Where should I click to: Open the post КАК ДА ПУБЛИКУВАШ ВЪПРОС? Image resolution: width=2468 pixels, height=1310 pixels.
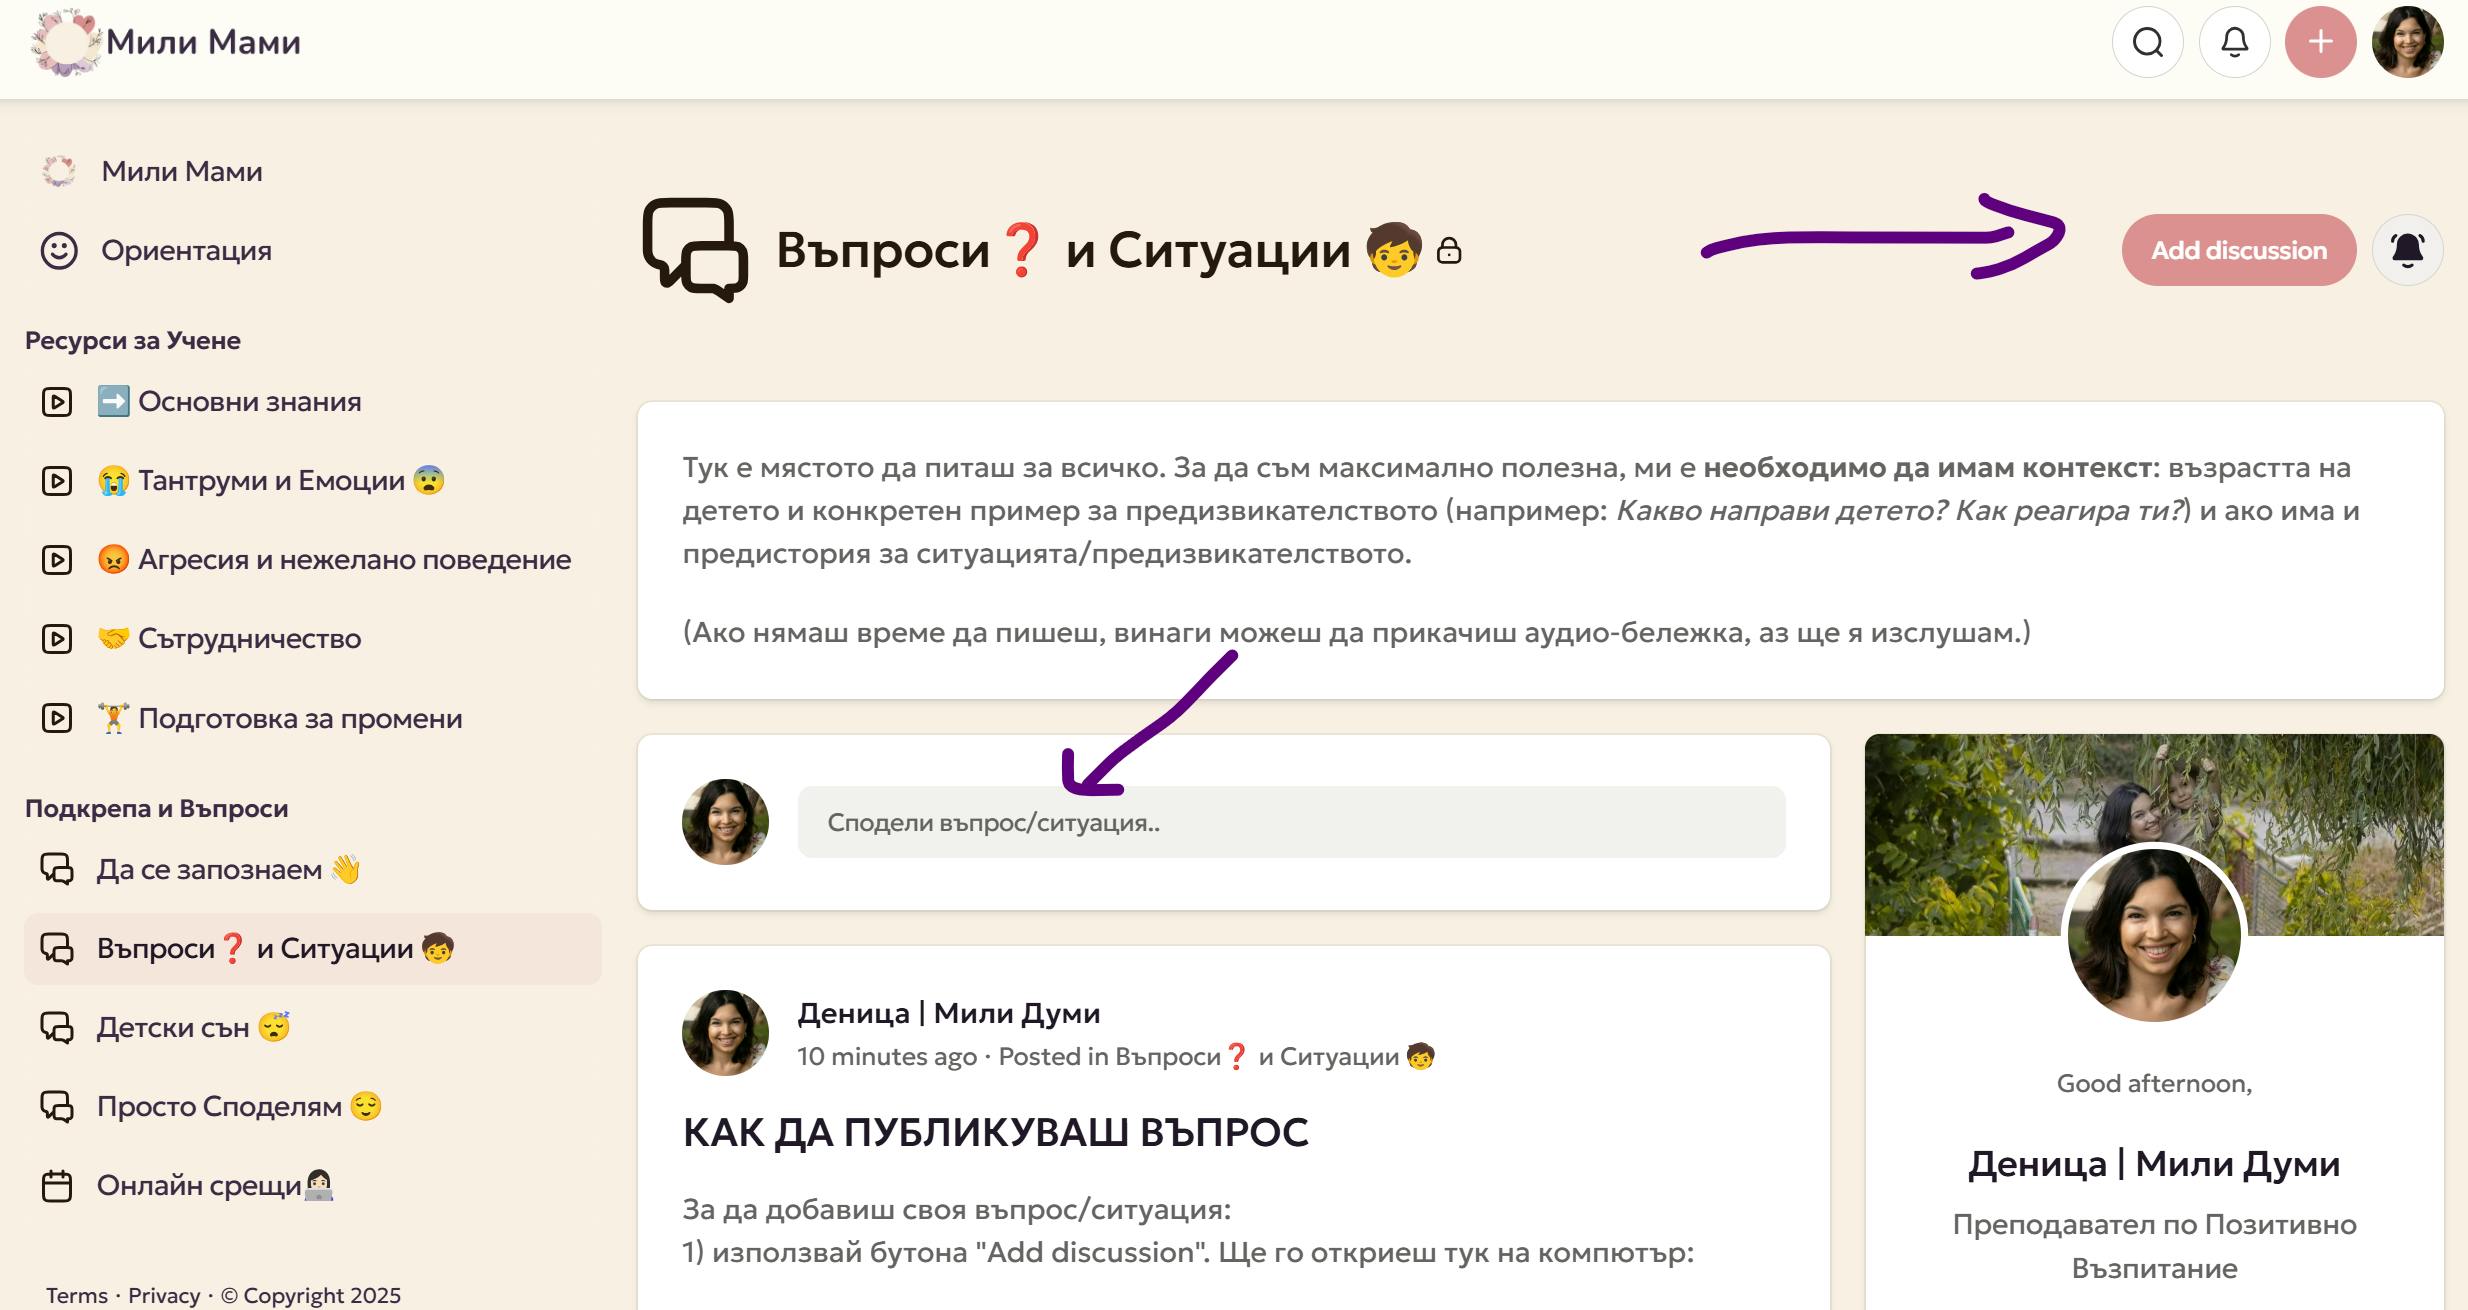click(x=995, y=1132)
